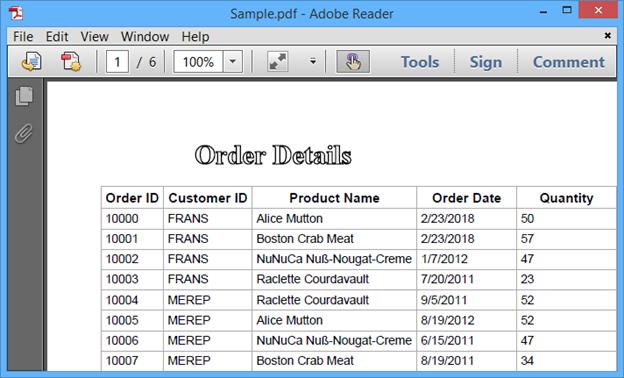Open the small toolbar options dropdown arrow
This screenshot has width=624, height=378.
tap(313, 62)
